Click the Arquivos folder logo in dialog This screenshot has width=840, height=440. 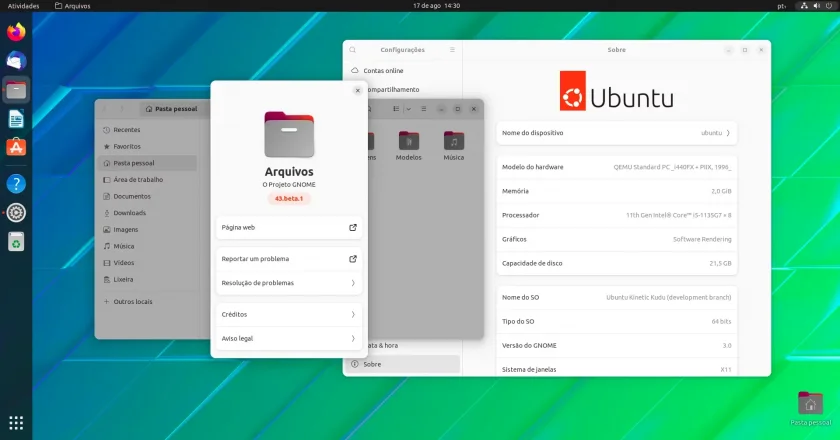click(289, 134)
